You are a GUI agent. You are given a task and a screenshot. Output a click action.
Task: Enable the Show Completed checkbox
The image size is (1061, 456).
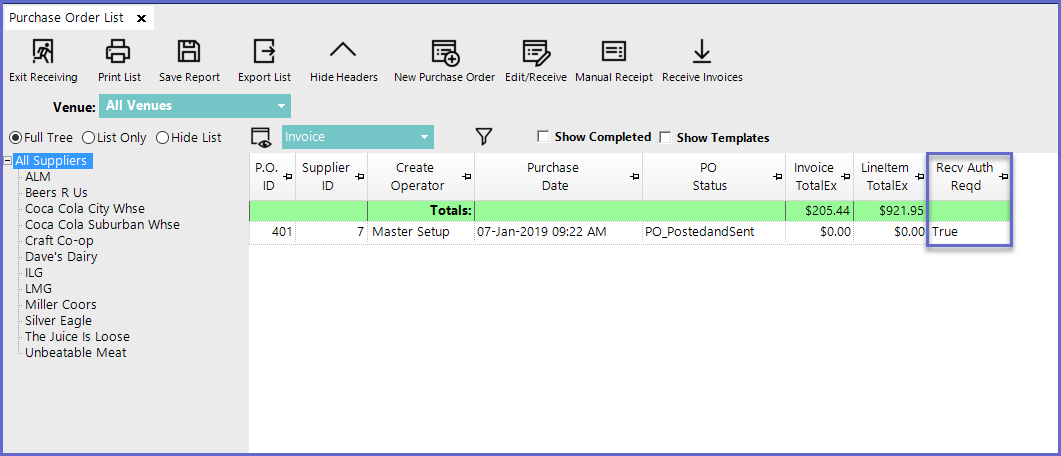pos(543,137)
